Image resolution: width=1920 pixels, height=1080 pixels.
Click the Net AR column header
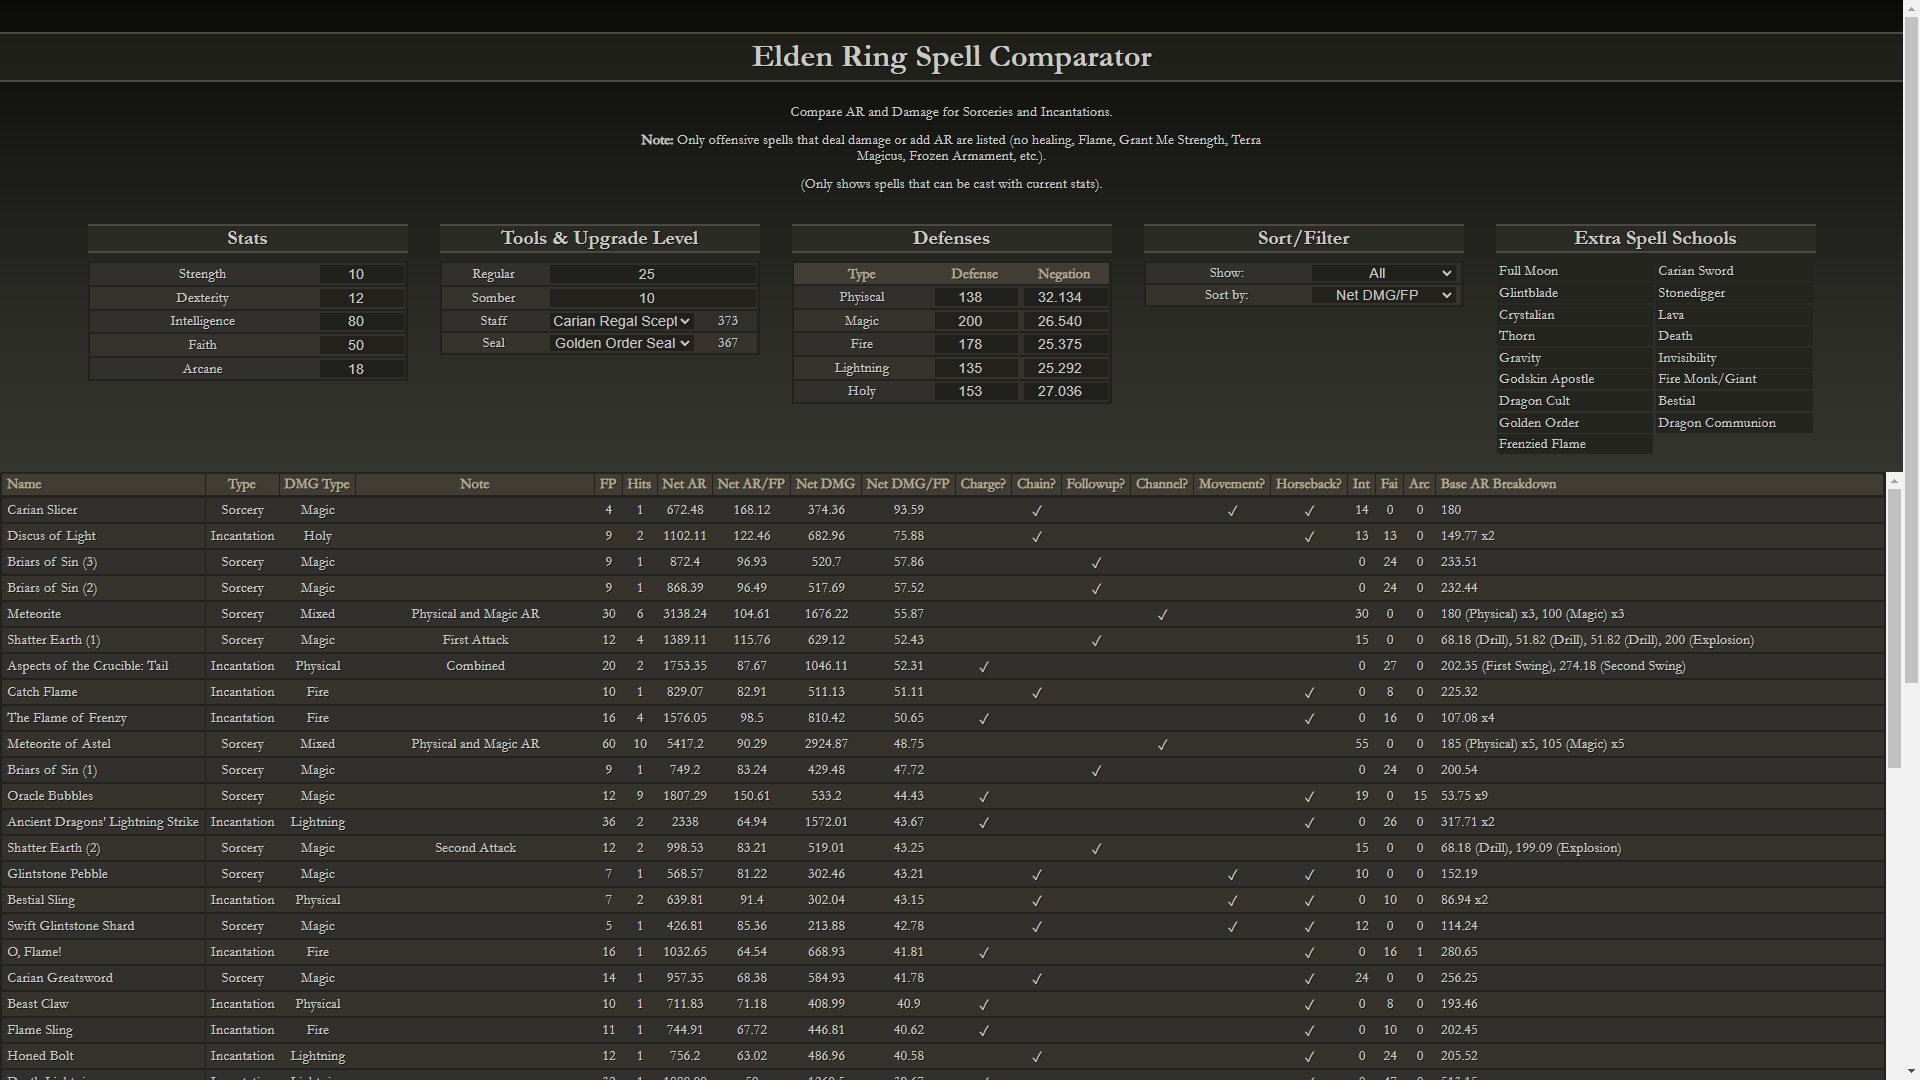coord(684,484)
